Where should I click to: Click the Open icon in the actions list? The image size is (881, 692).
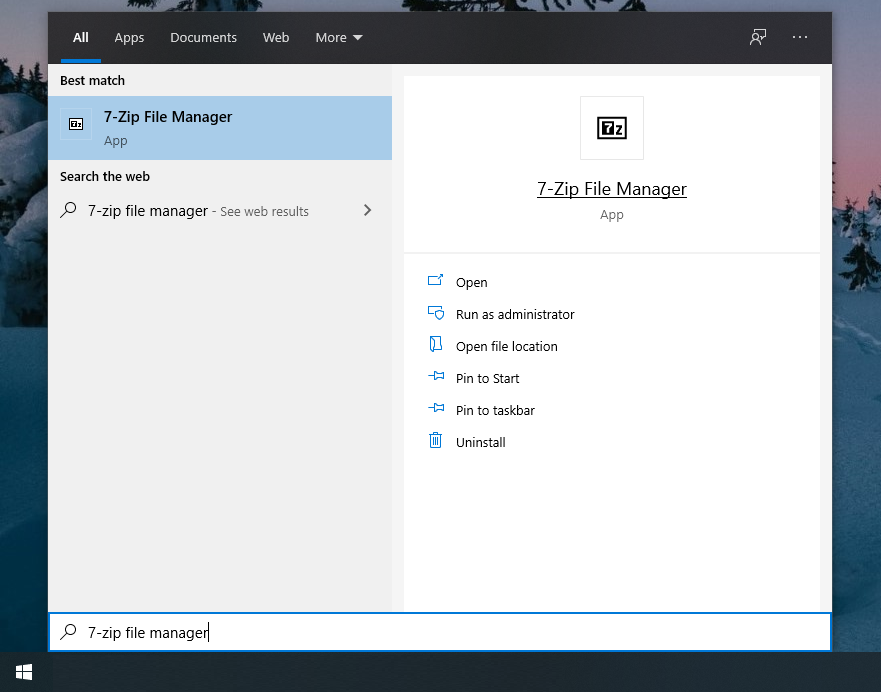tap(435, 282)
